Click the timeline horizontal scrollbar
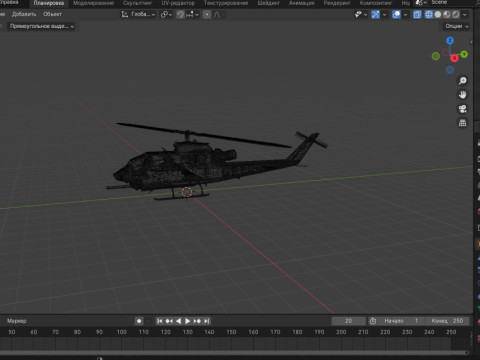 233,353
